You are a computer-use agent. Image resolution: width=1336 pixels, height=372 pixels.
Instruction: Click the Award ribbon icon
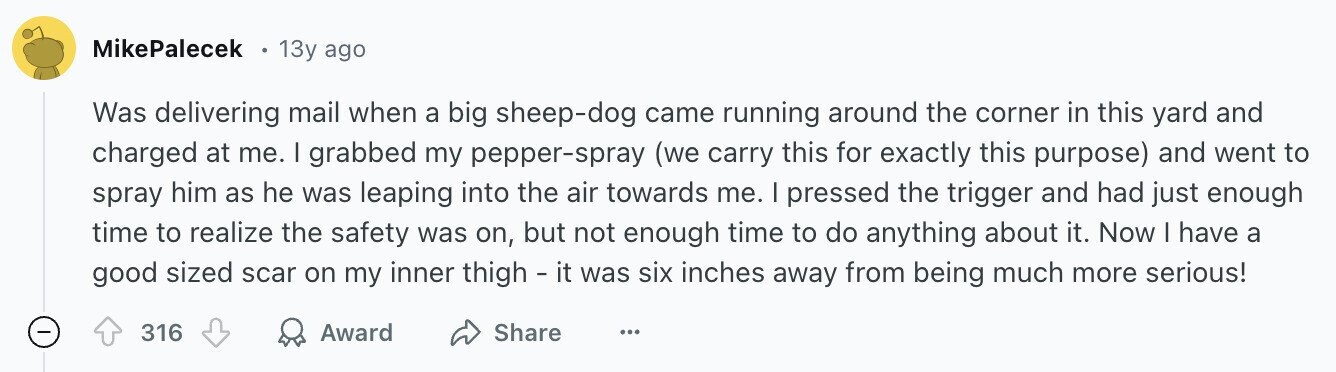(292, 333)
